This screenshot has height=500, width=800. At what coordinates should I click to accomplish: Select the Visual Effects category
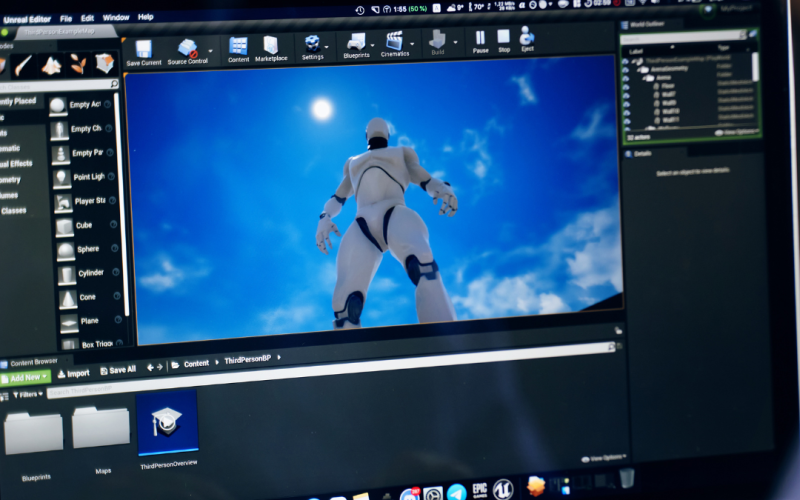tap(16, 164)
